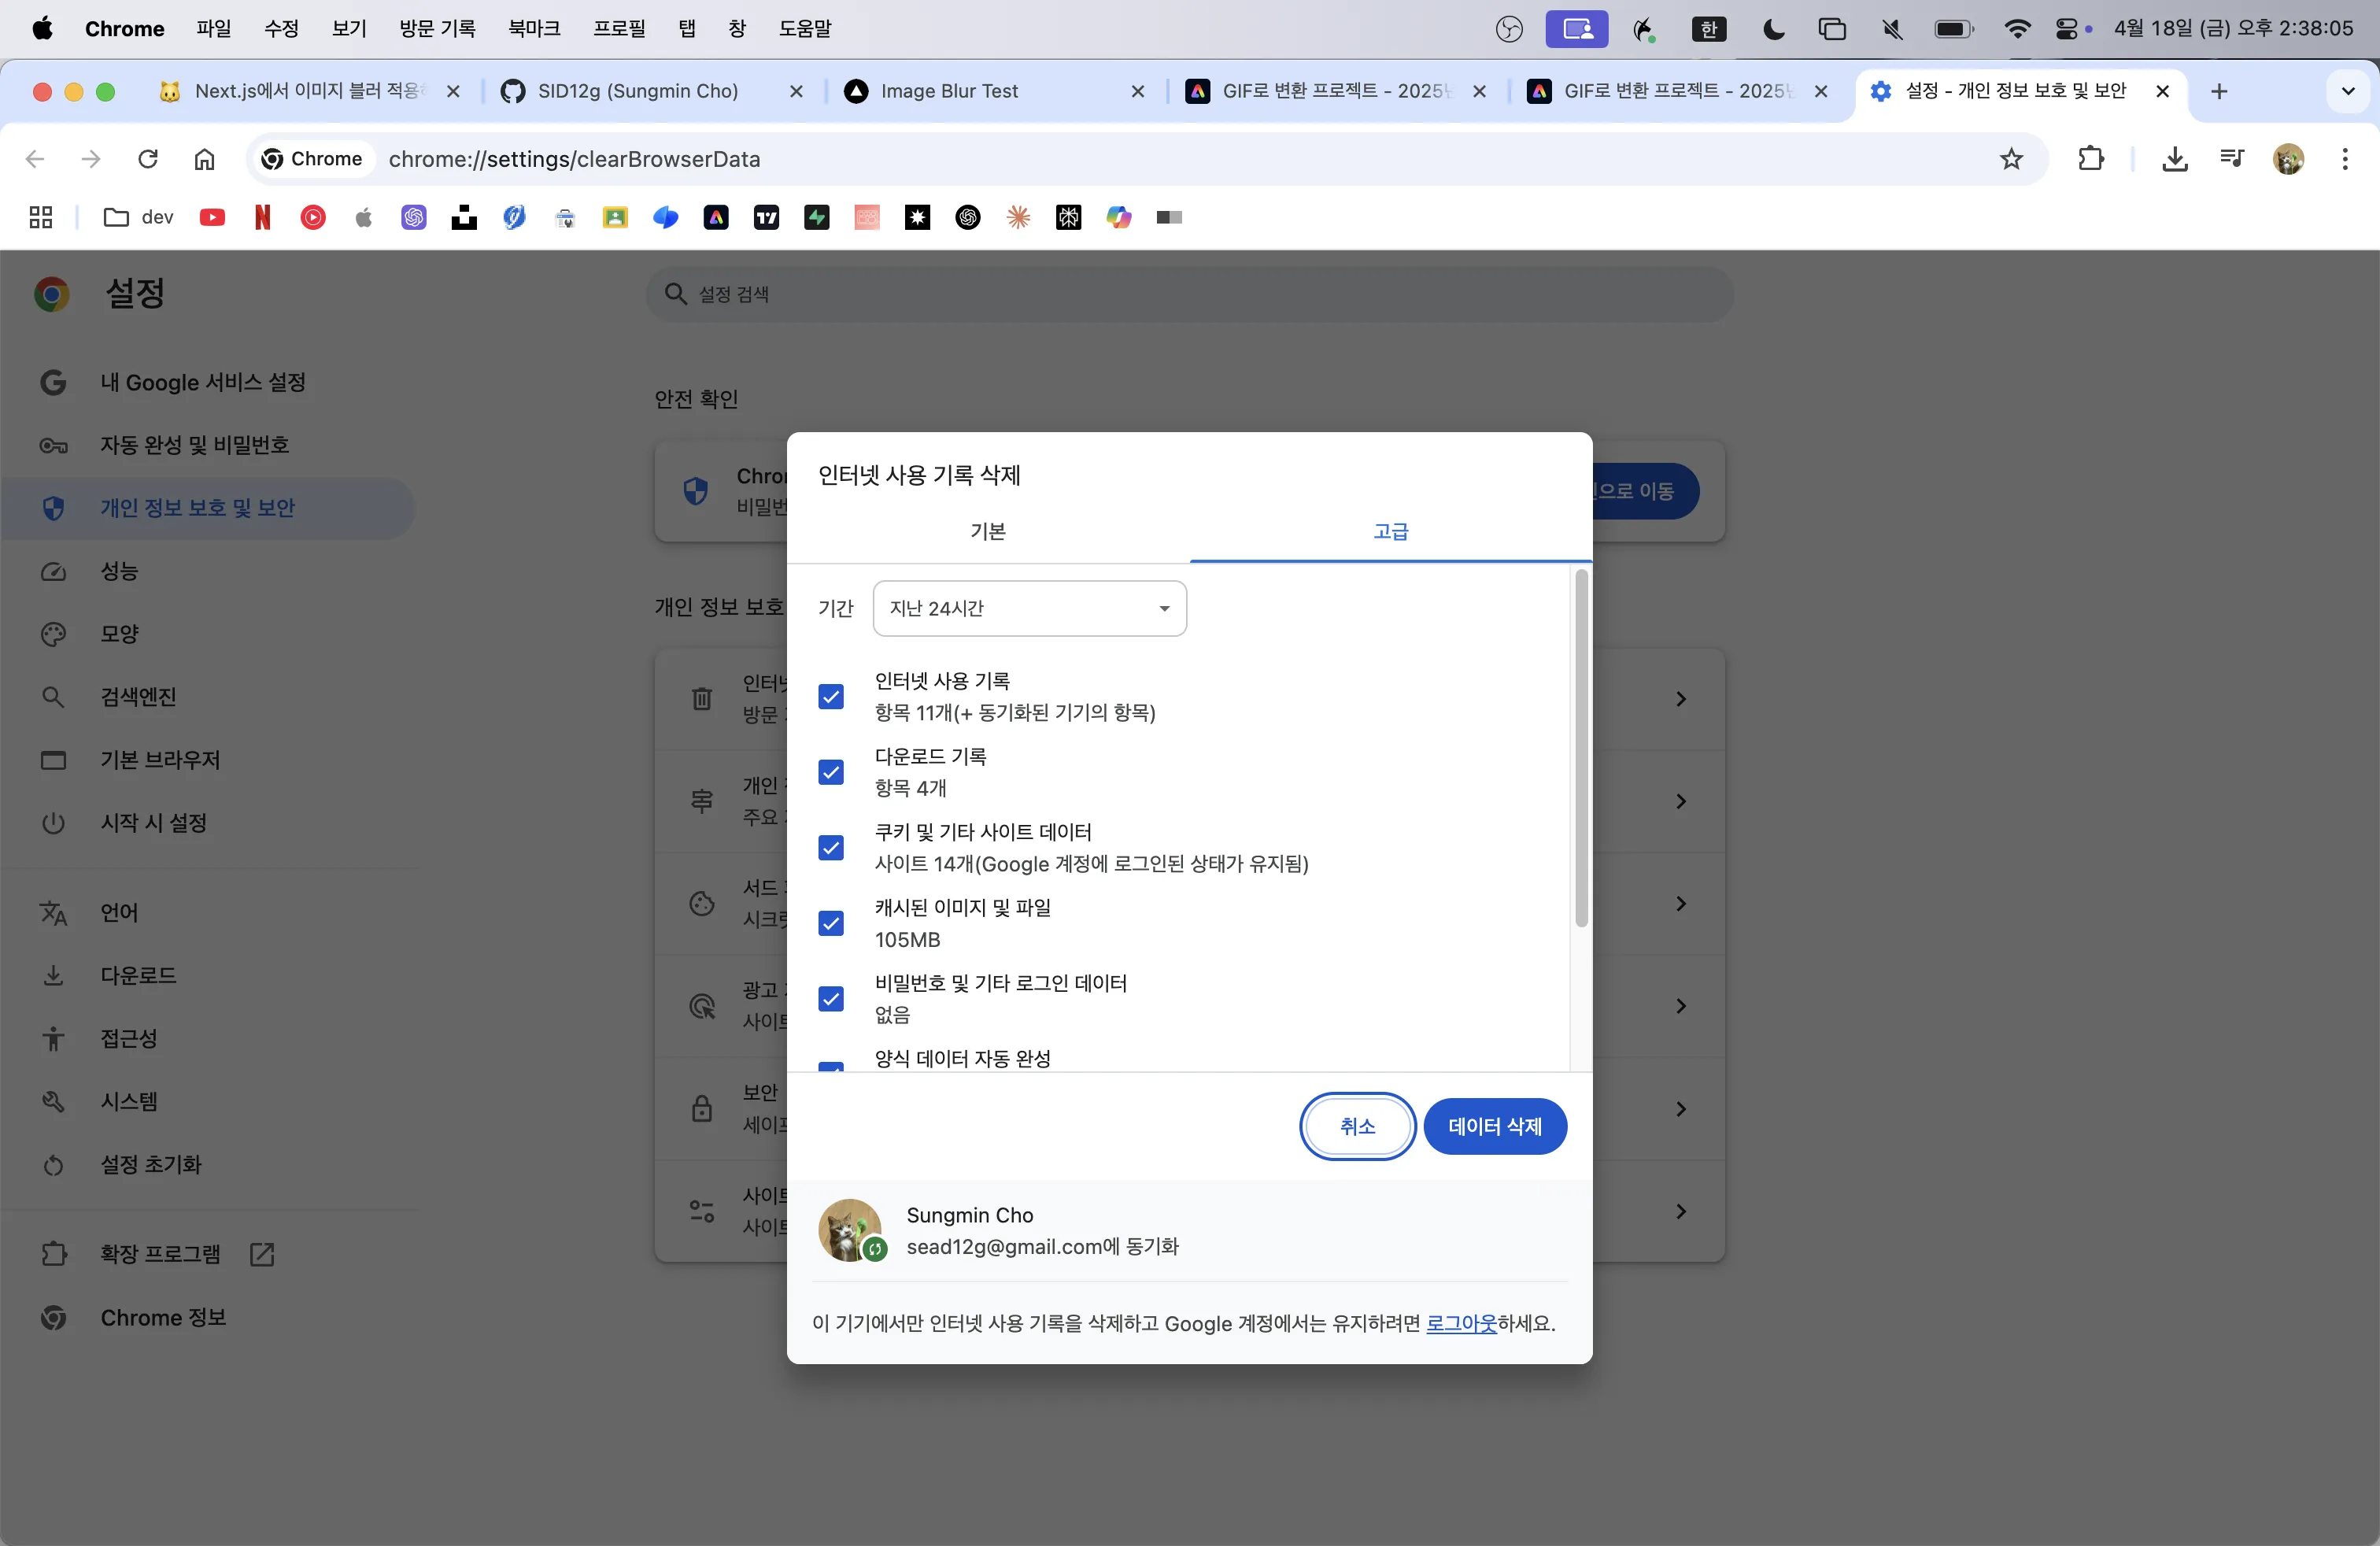The height and width of the screenshot is (1546, 2380).
Task: Open the 기간 time range dropdown
Action: point(1029,608)
